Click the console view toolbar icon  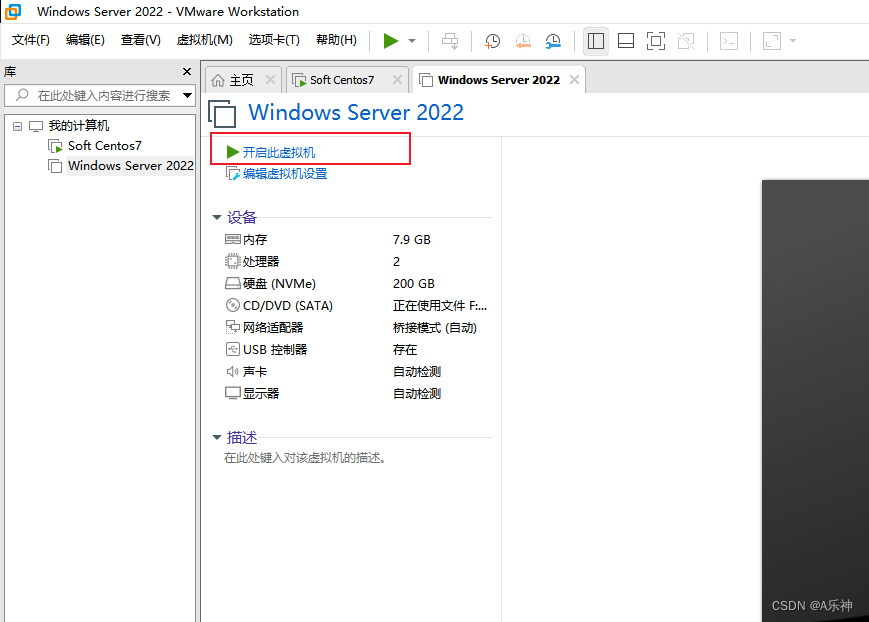click(729, 40)
